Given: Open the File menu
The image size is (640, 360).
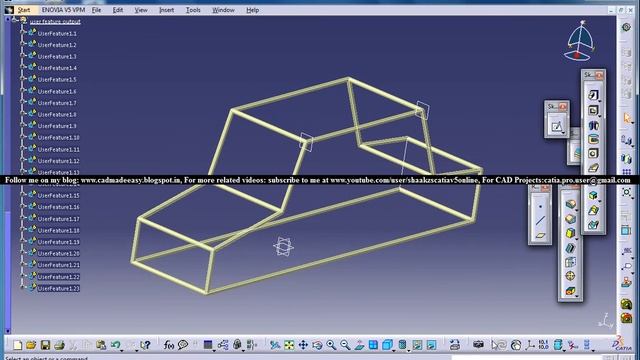Looking at the screenshot, I should pos(96,10).
